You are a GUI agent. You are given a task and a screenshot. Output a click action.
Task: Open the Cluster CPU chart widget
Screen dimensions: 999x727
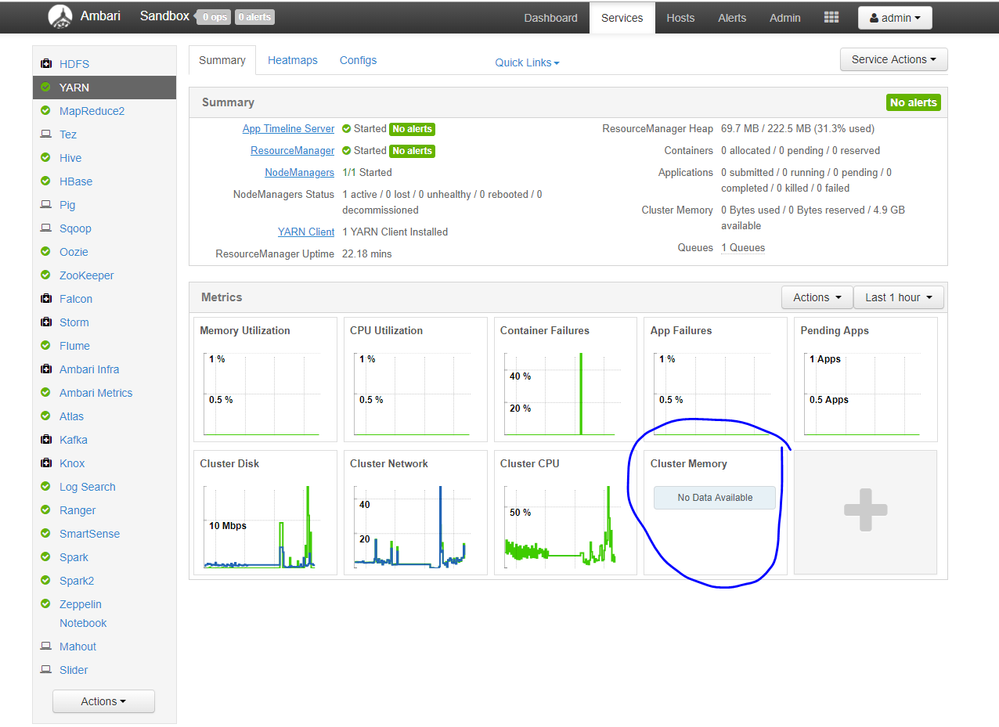click(565, 512)
